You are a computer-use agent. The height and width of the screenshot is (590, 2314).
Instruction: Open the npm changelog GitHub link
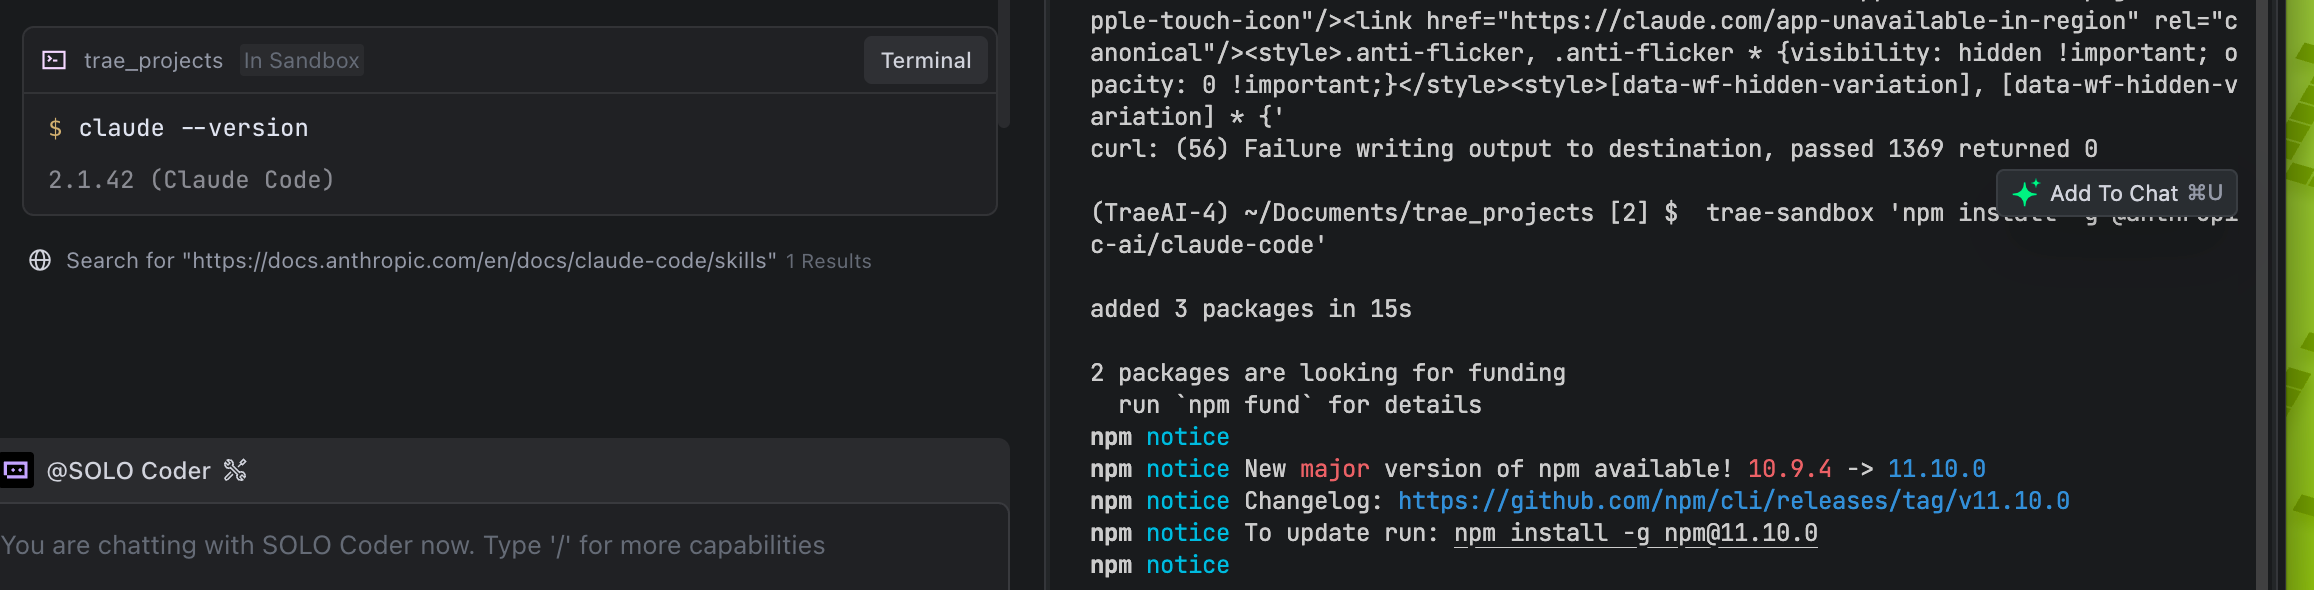pos(1733,501)
